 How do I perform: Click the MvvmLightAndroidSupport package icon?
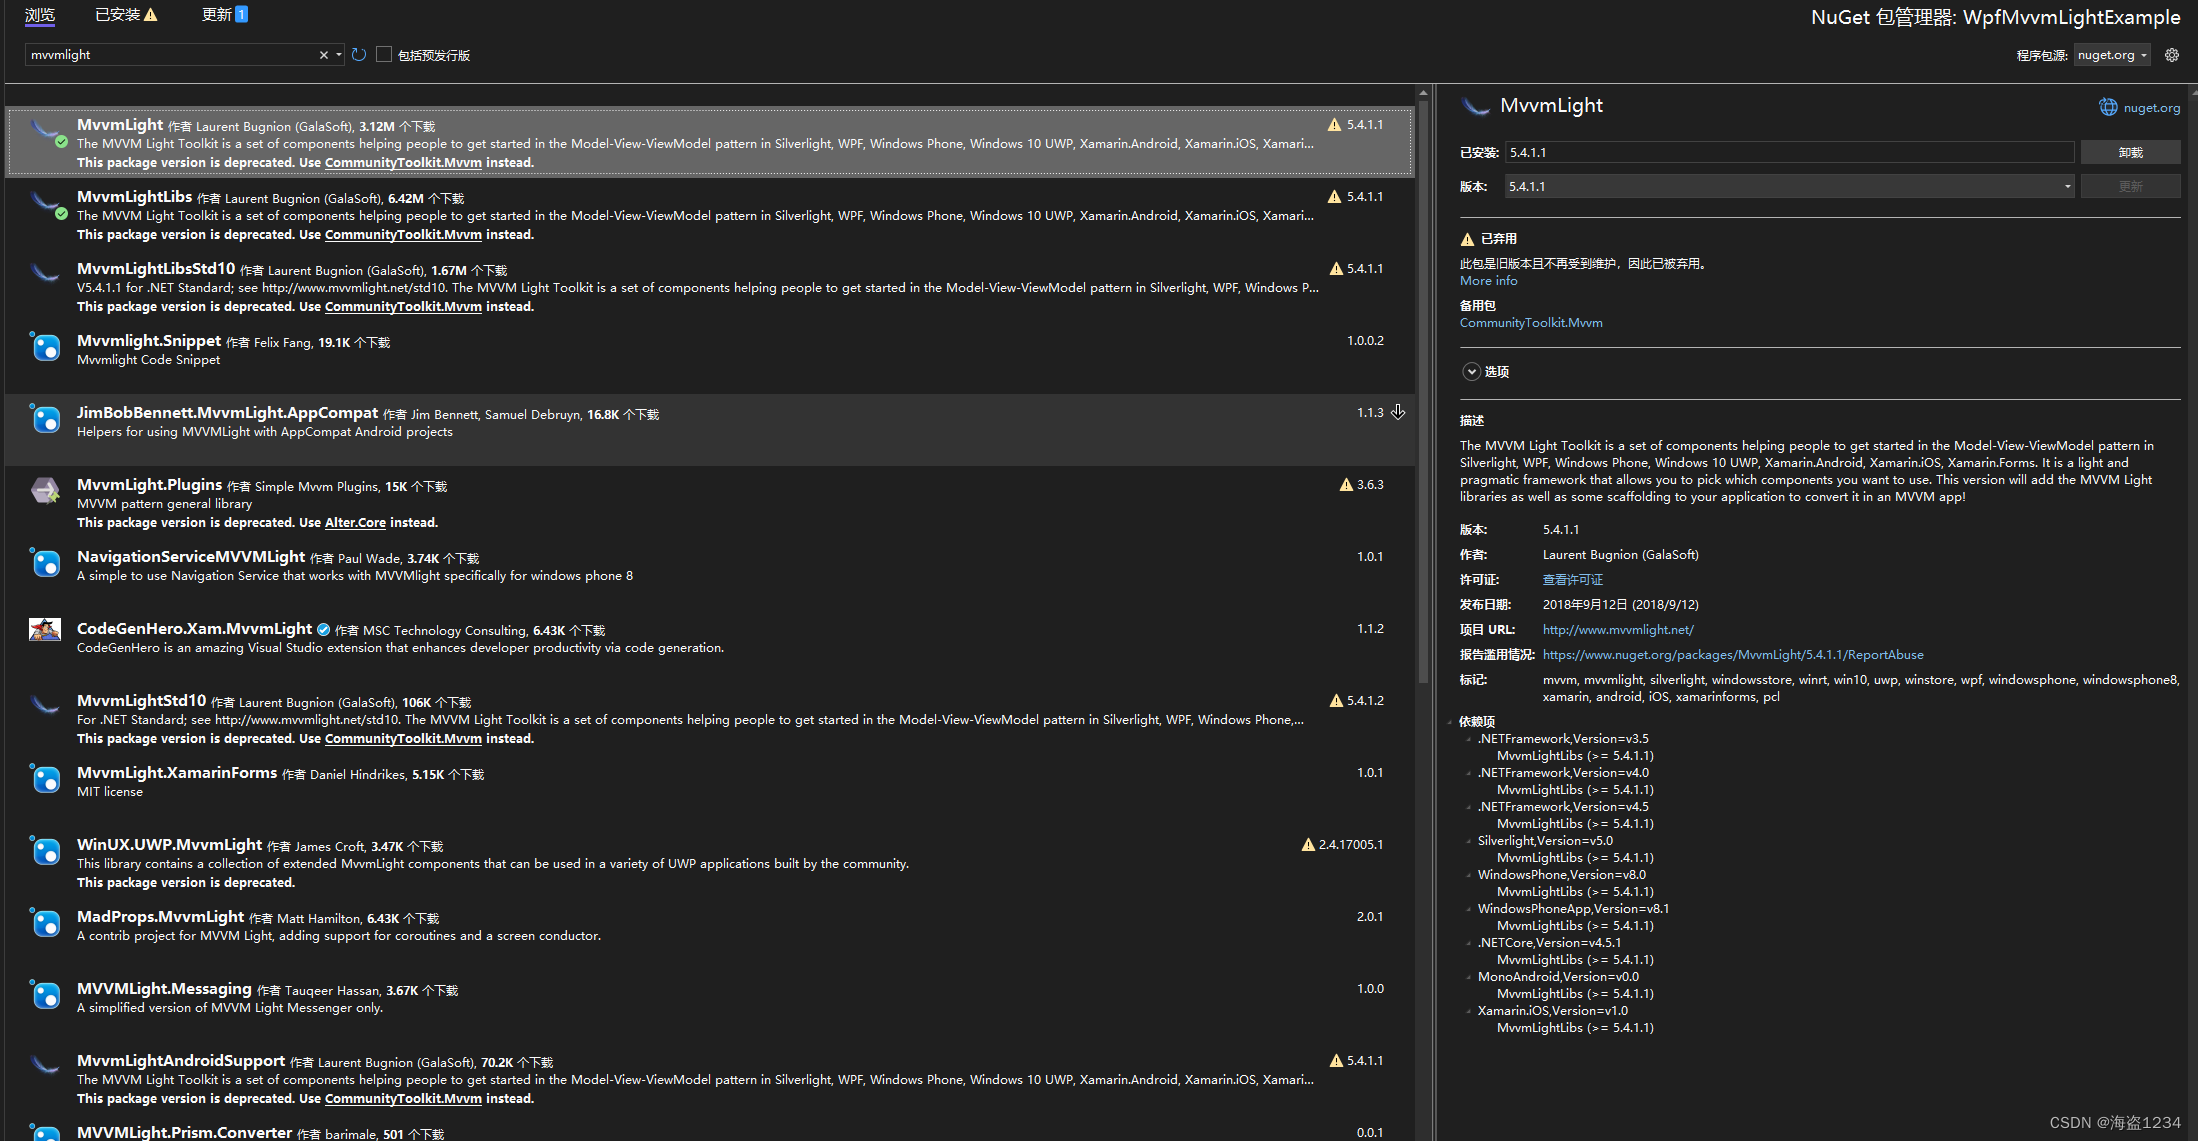coord(46,1066)
